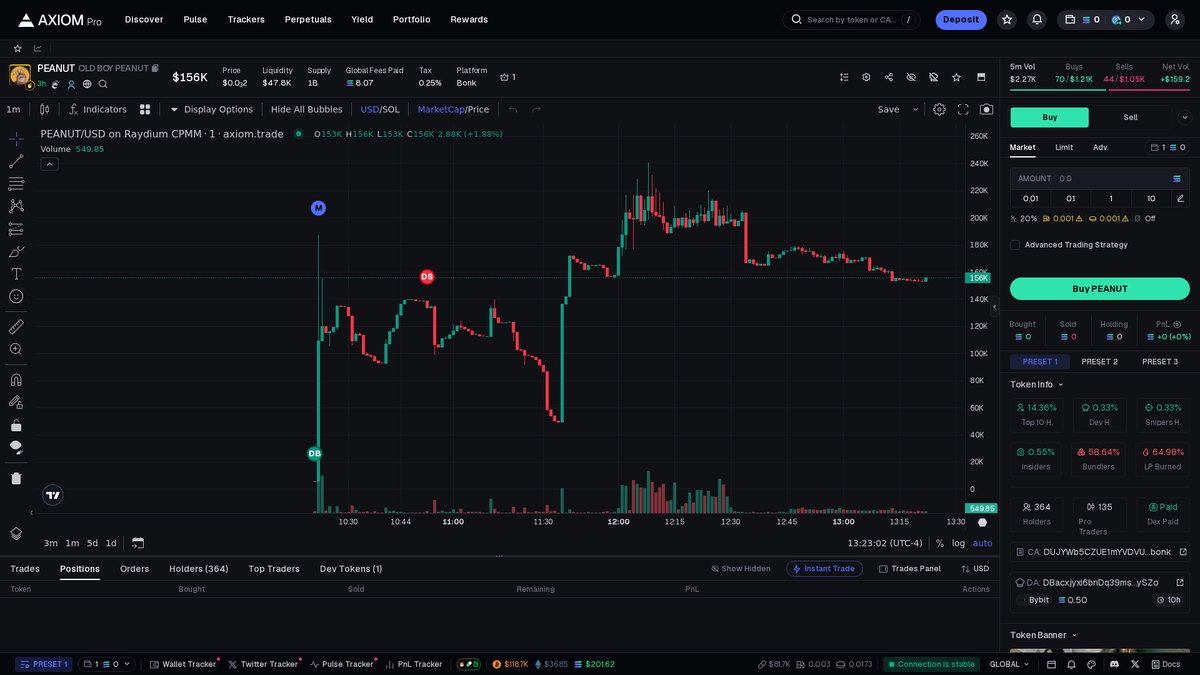Image resolution: width=1200 pixels, height=675 pixels.
Task: Take a chart snapshot with camera icon
Action: coord(987,109)
